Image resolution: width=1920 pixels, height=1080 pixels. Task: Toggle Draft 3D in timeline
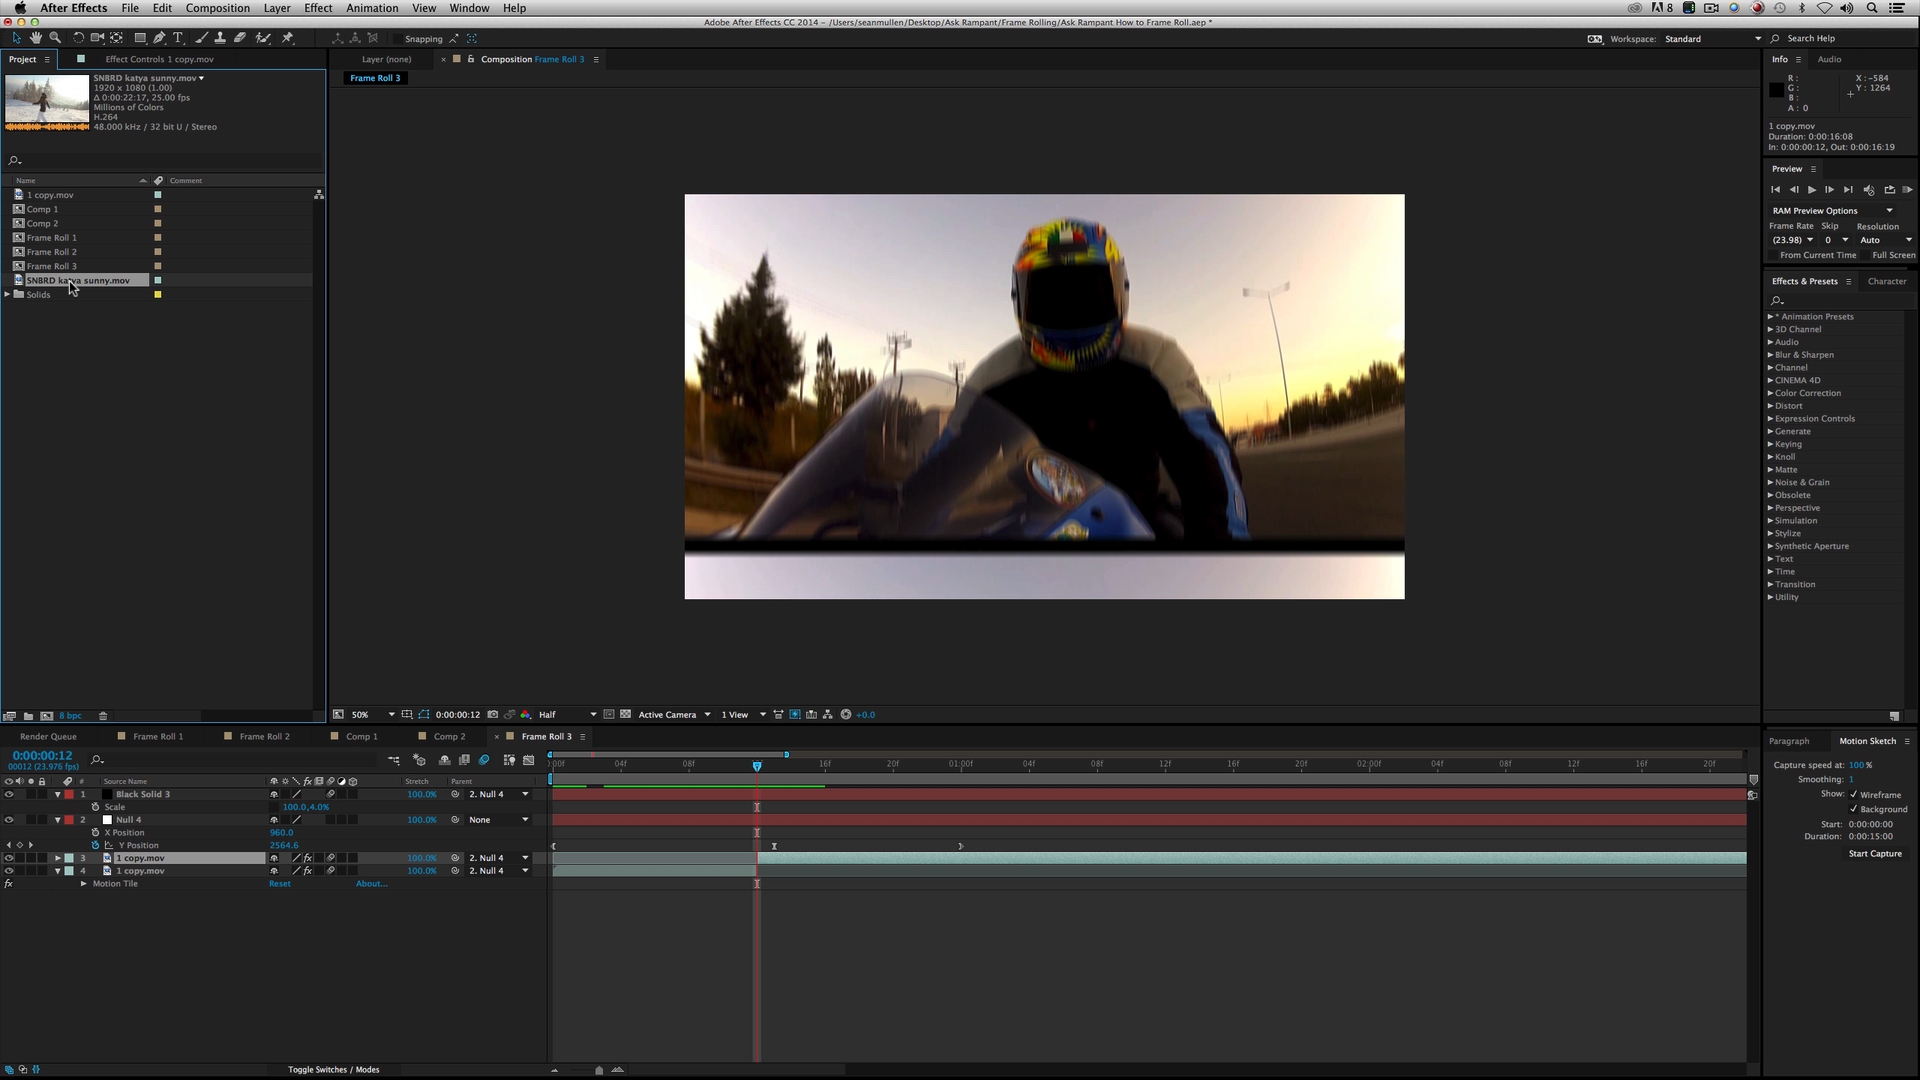[x=419, y=760]
